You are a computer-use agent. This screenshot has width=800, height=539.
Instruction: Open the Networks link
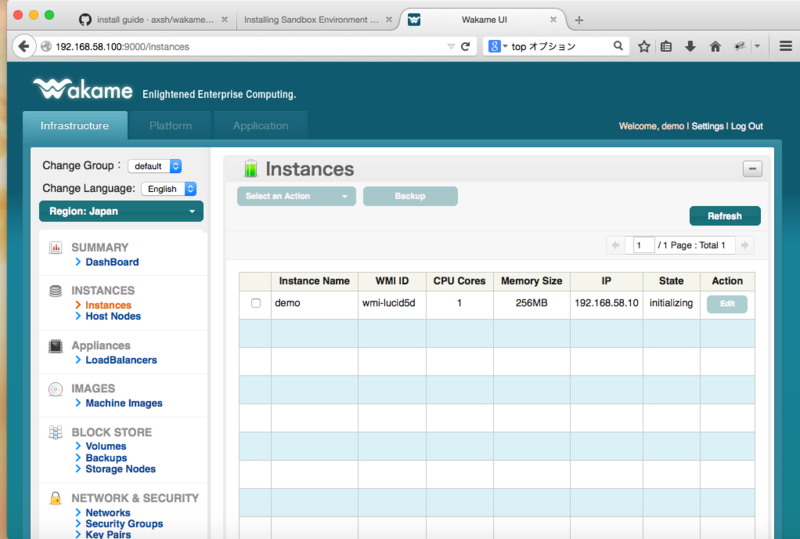[108, 512]
